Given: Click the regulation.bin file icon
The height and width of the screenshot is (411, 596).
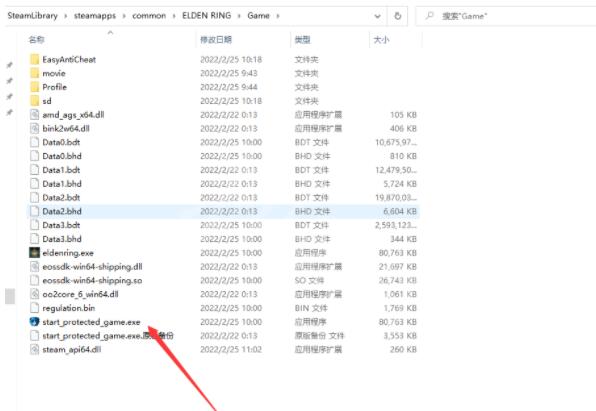Looking at the screenshot, I should pos(35,308).
